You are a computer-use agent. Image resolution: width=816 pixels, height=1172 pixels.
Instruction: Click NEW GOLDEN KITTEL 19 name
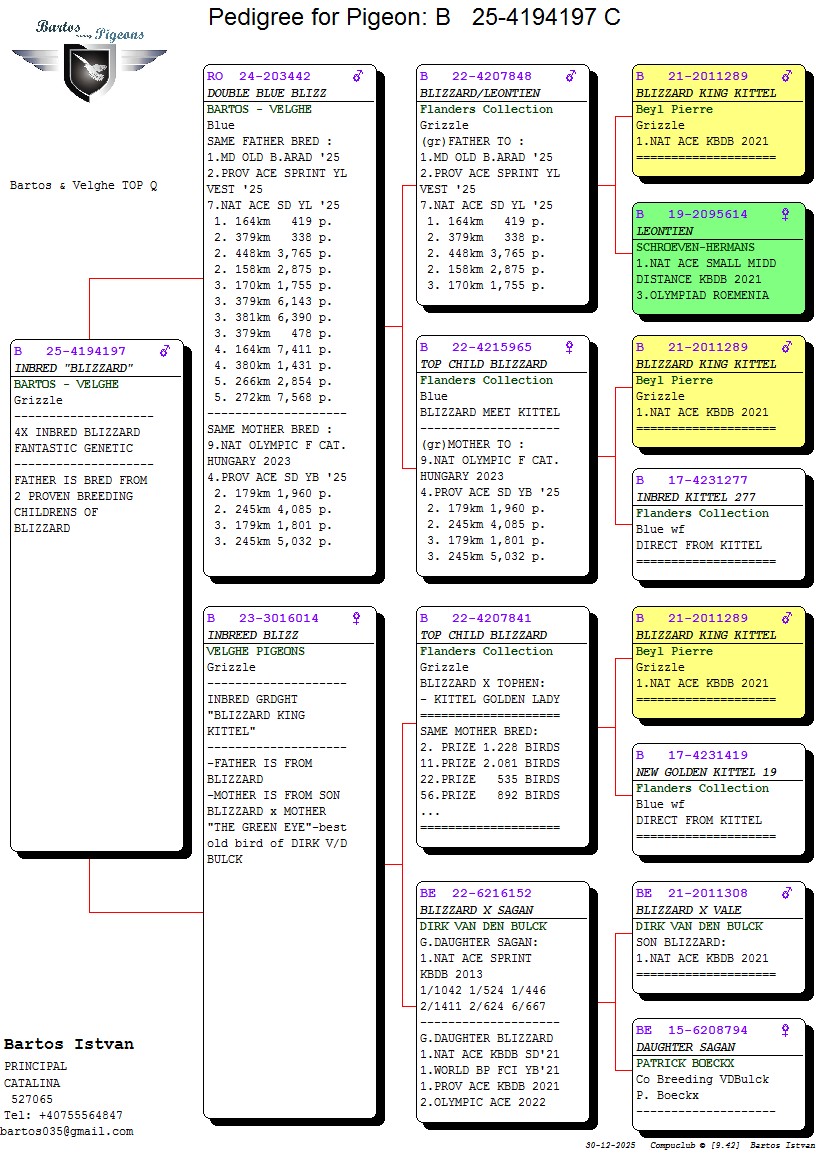coord(706,772)
